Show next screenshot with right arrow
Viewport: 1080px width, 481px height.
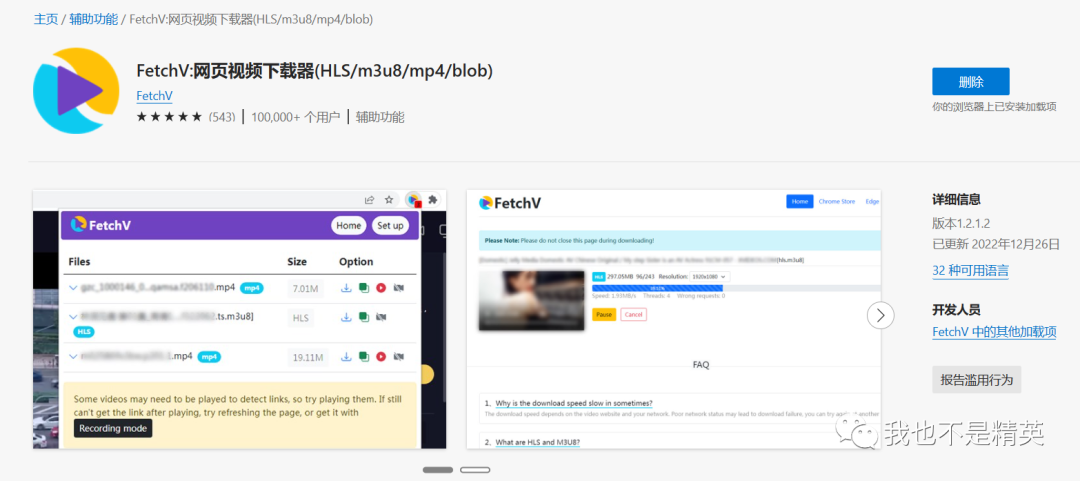(x=880, y=316)
